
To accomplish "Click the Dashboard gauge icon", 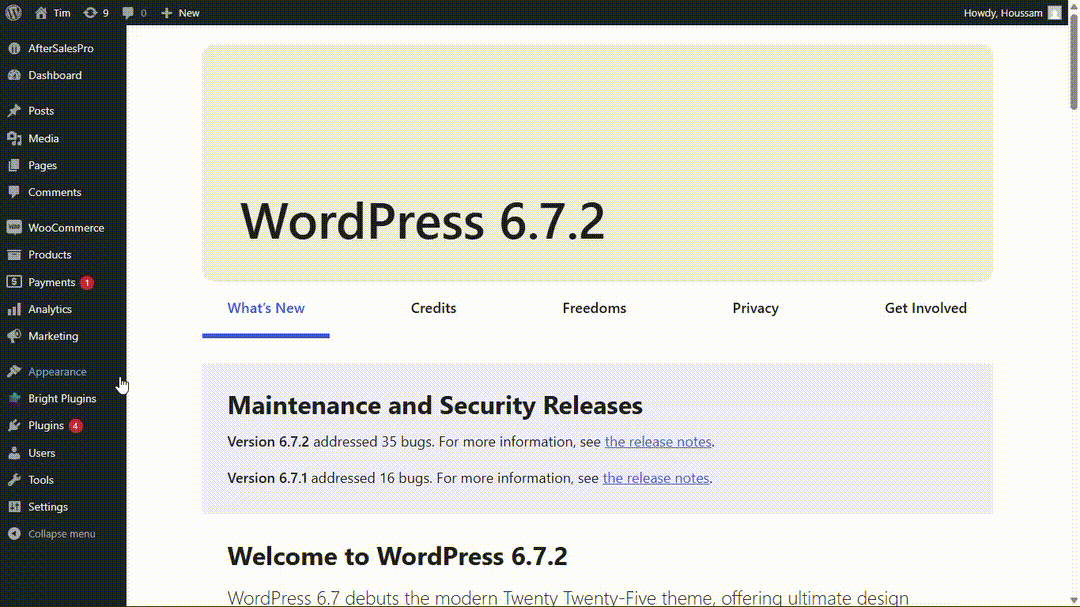I will click(14, 75).
